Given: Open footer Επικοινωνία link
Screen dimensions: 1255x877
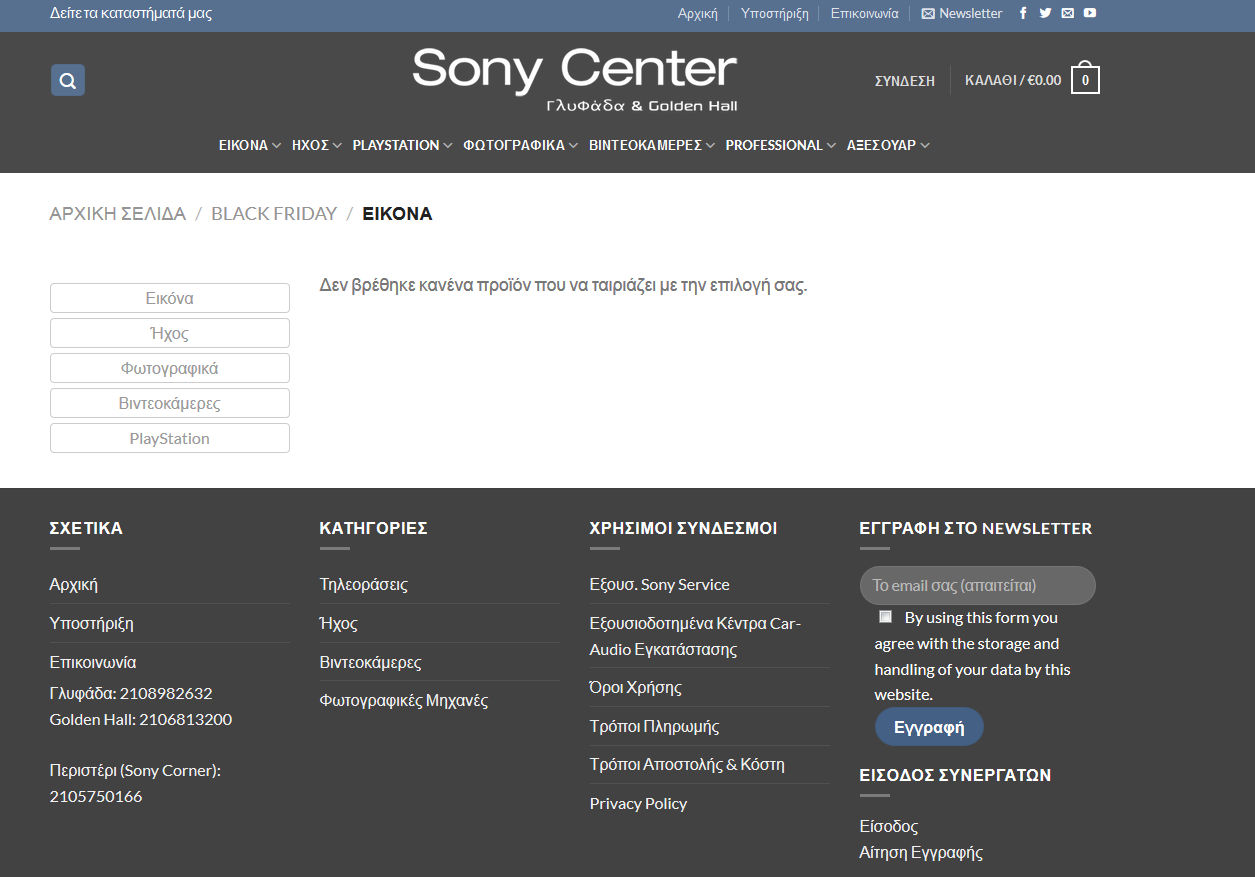Looking at the screenshot, I should tap(93, 662).
